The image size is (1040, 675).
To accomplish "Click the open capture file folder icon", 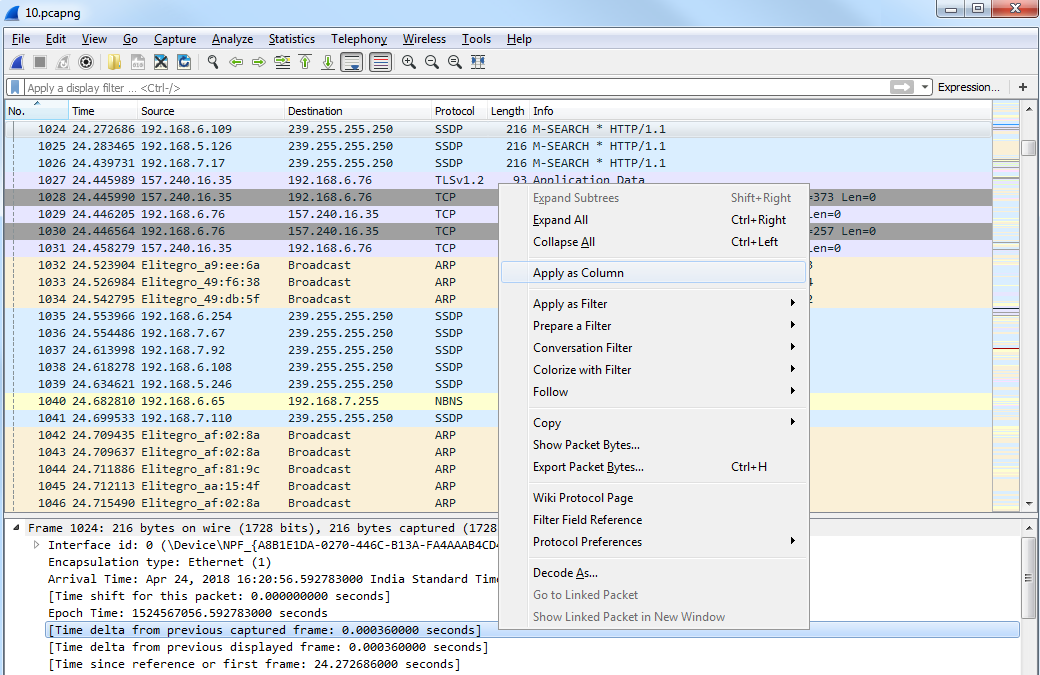I will pos(114,62).
